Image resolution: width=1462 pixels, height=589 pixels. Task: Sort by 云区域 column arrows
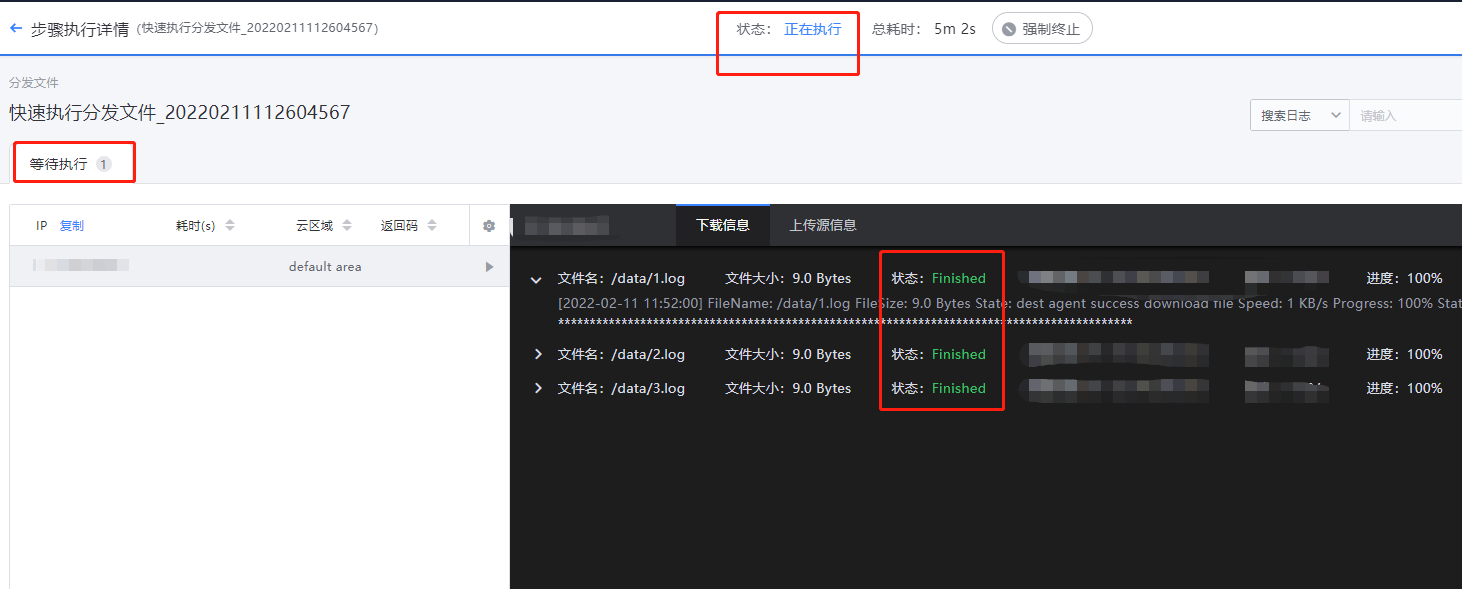point(347,226)
